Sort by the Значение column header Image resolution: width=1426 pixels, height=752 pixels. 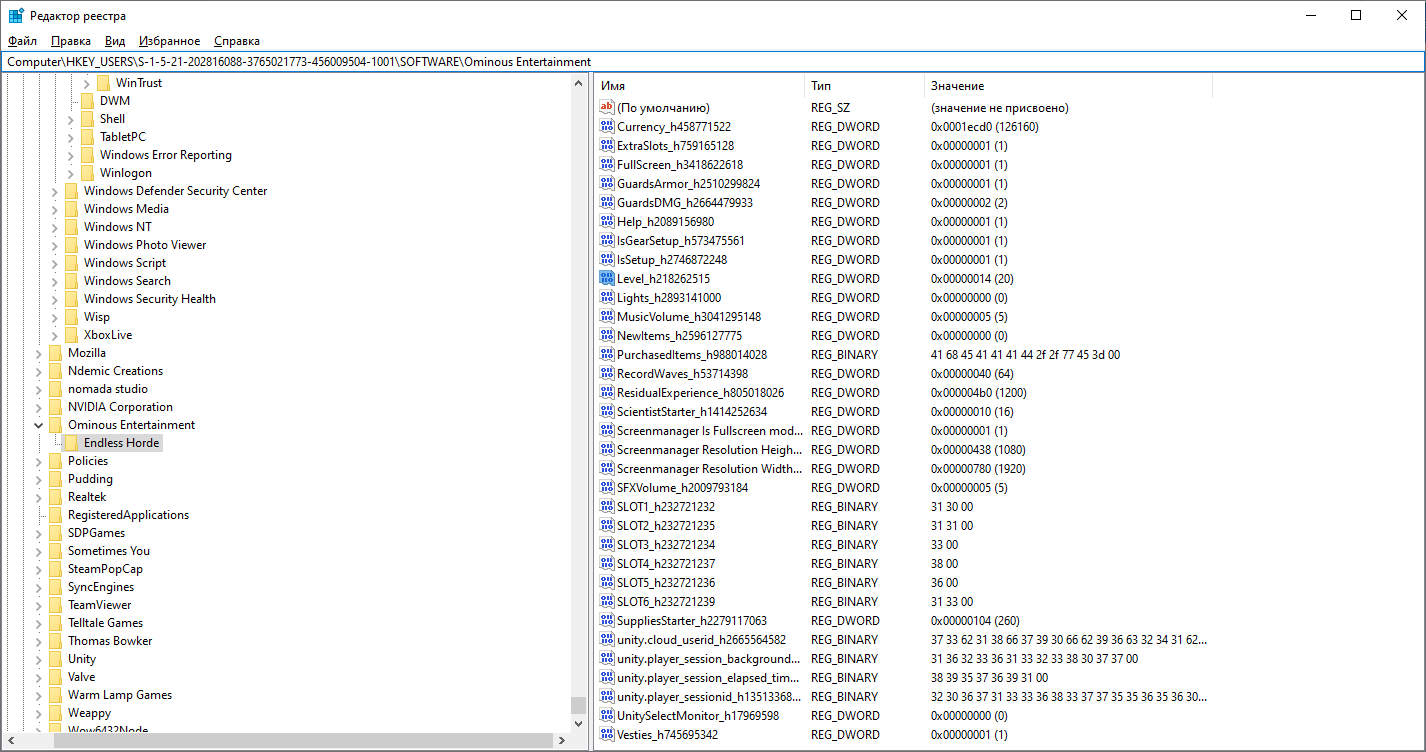(x=1068, y=86)
